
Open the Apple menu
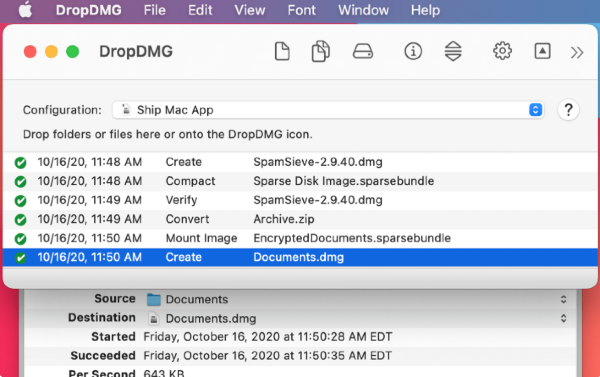coord(25,10)
